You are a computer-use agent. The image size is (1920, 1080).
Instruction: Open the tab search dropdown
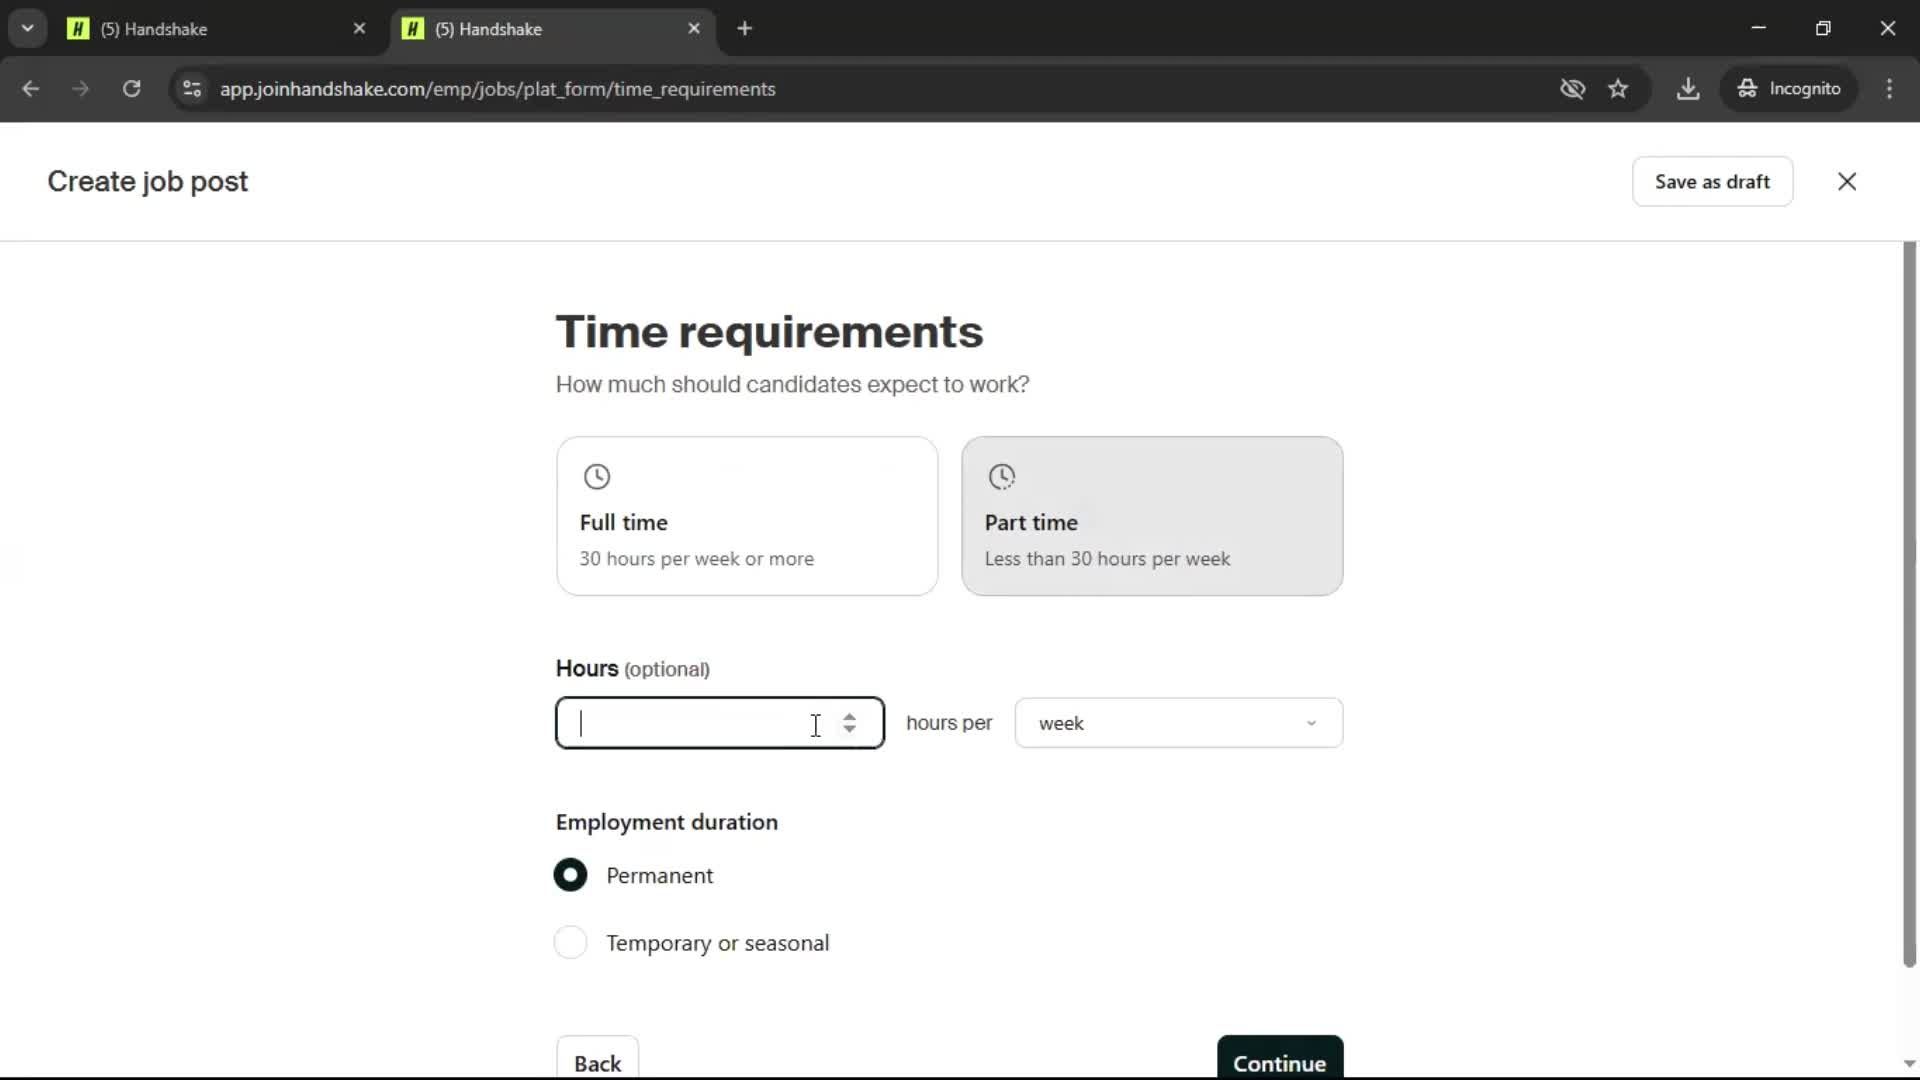click(x=27, y=29)
